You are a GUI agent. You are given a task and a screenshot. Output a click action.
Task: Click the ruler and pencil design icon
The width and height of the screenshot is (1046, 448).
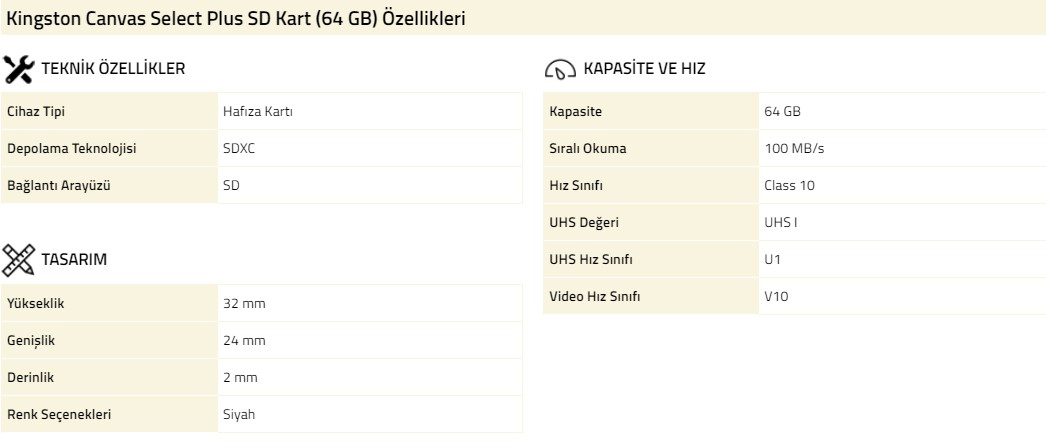point(19,260)
